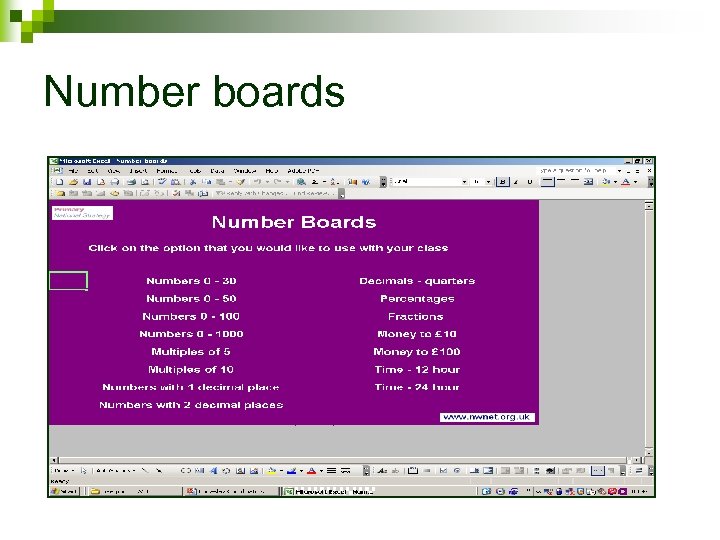
Task: Click the Money to £10 option
Action: (417, 334)
